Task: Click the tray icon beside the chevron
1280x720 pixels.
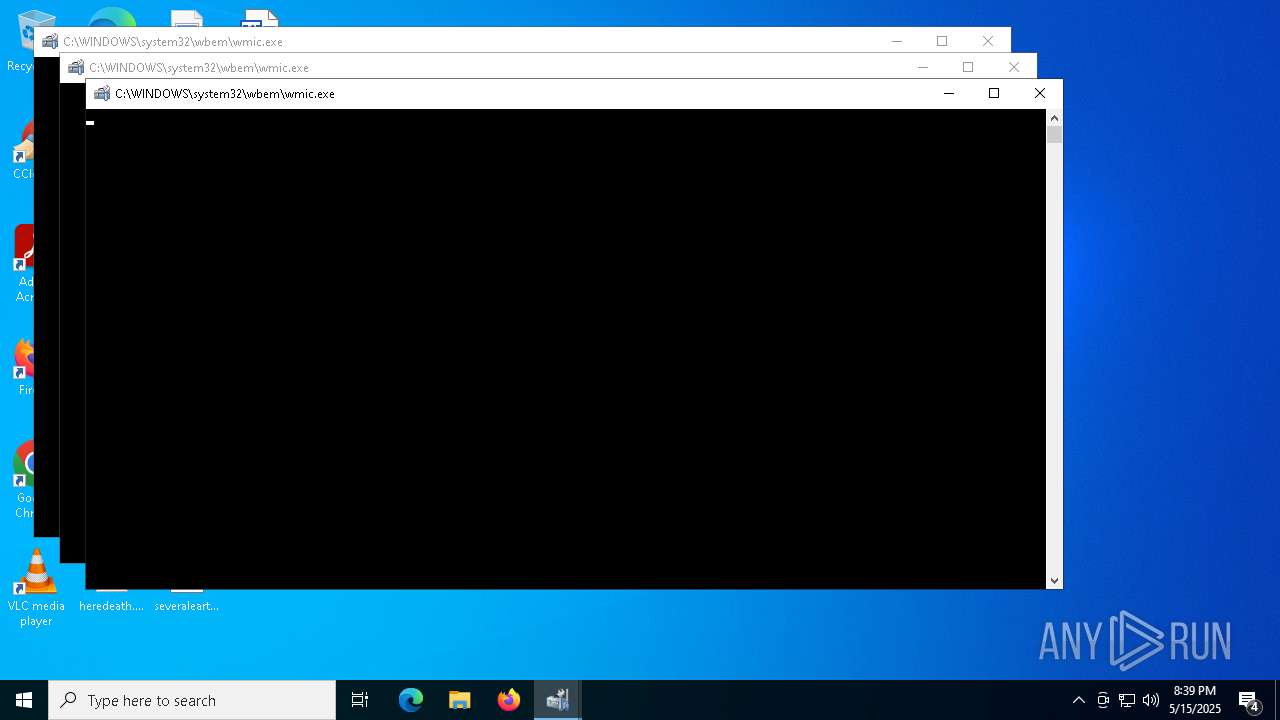Action: [x=1103, y=700]
